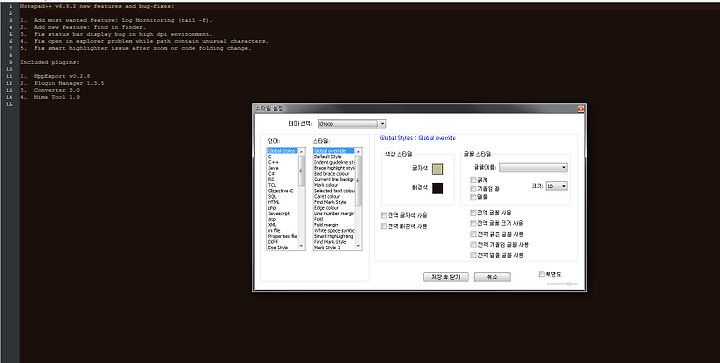Select Mark Style 1 style entry

334,247
